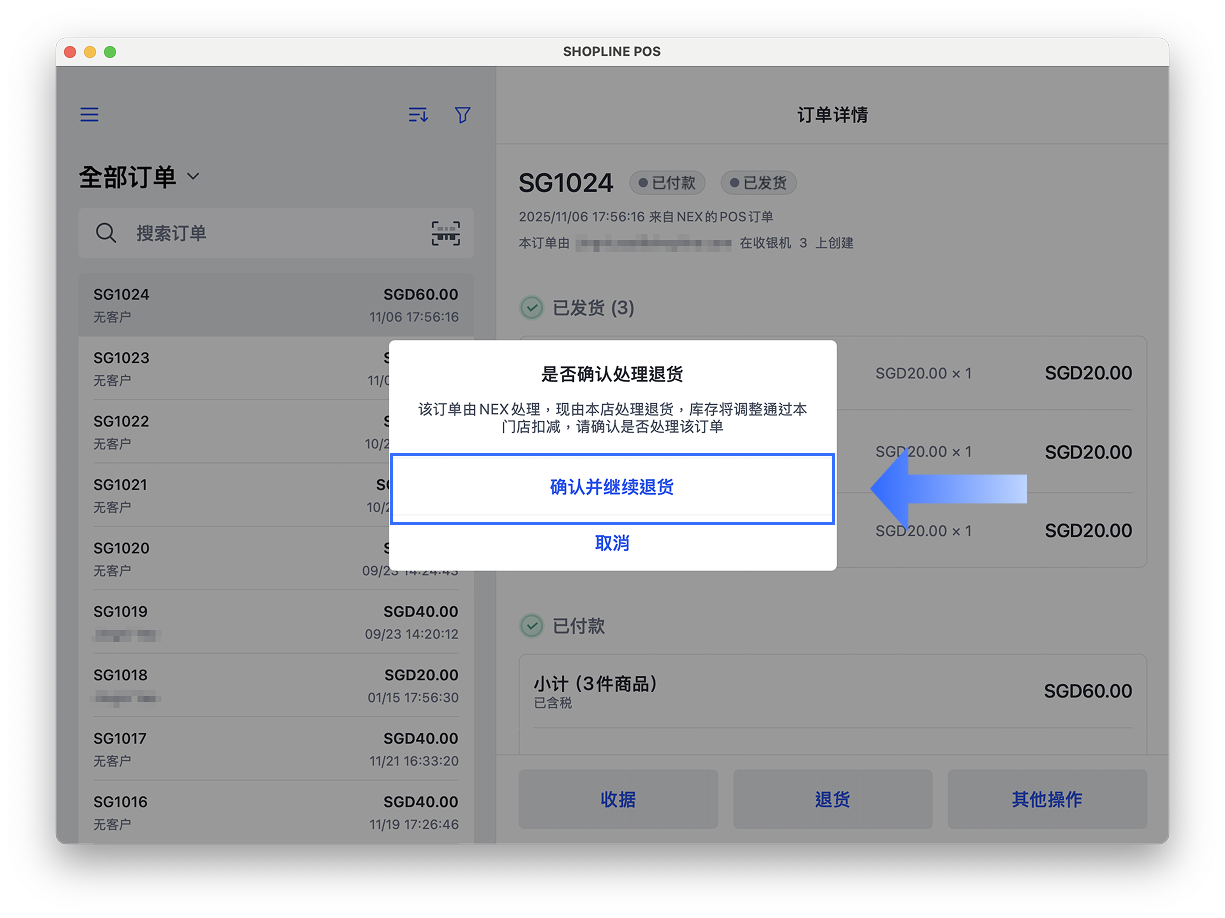The height and width of the screenshot is (918, 1225).
Task: Click the SGD60.00 subtotal amount
Action: point(1088,691)
